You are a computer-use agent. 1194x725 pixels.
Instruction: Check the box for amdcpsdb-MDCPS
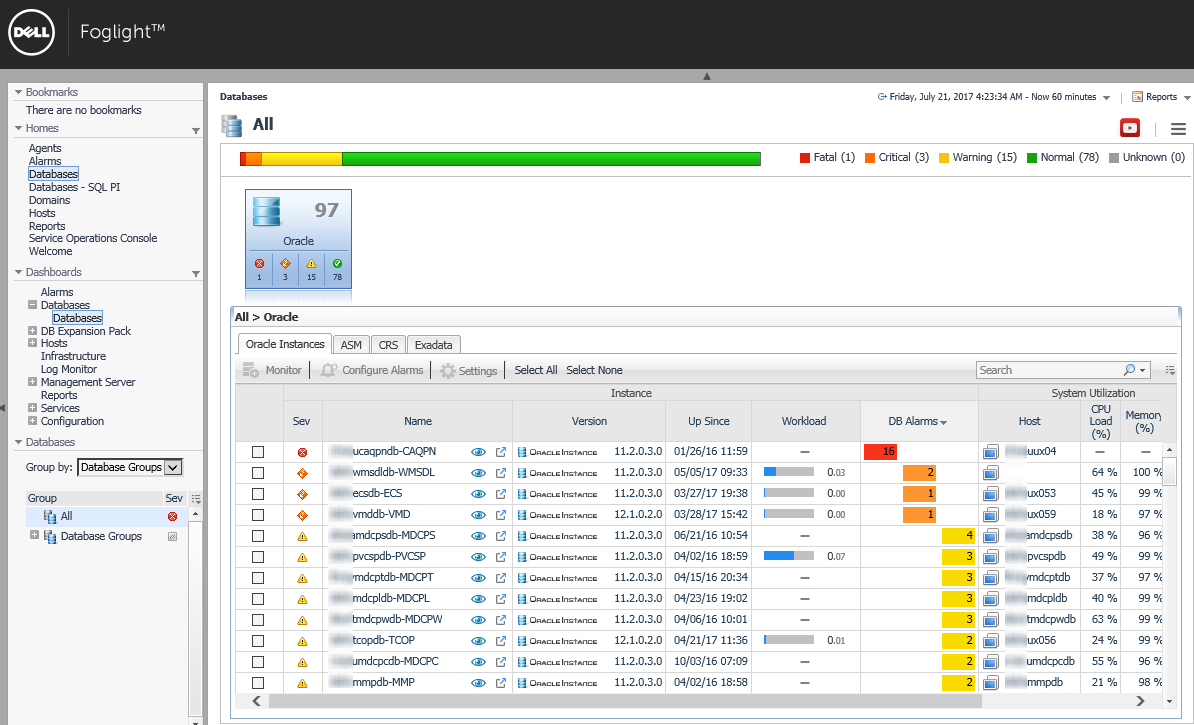[x=258, y=536]
